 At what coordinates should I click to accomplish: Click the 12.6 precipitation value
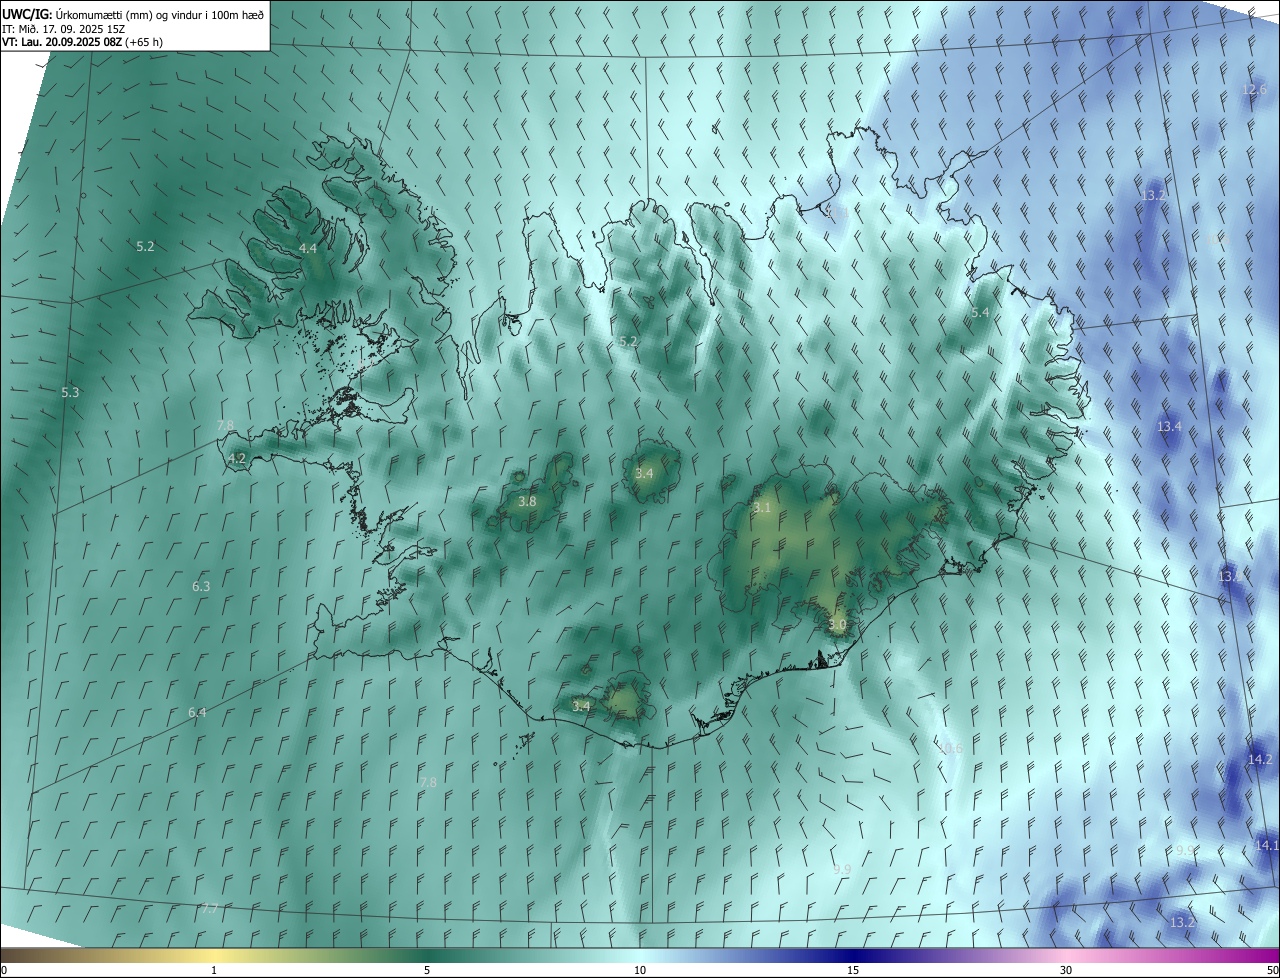pyautogui.click(x=1254, y=90)
